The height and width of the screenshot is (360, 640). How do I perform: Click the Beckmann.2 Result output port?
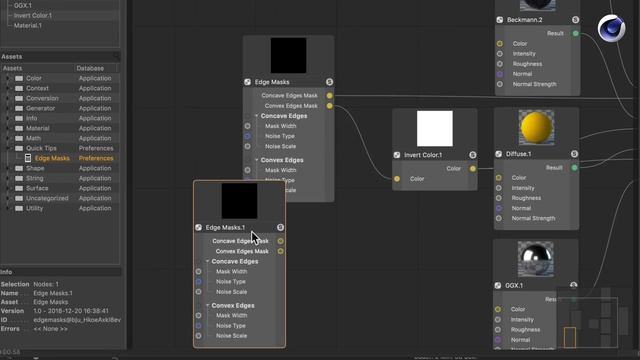click(x=576, y=33)
